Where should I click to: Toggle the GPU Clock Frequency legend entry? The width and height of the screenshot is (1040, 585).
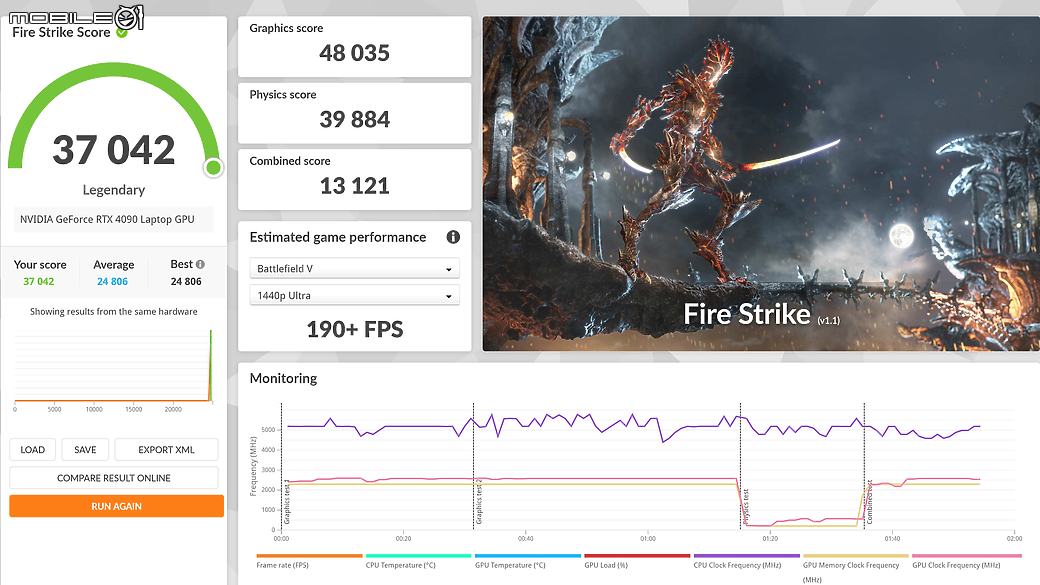[x=966, y=561]
